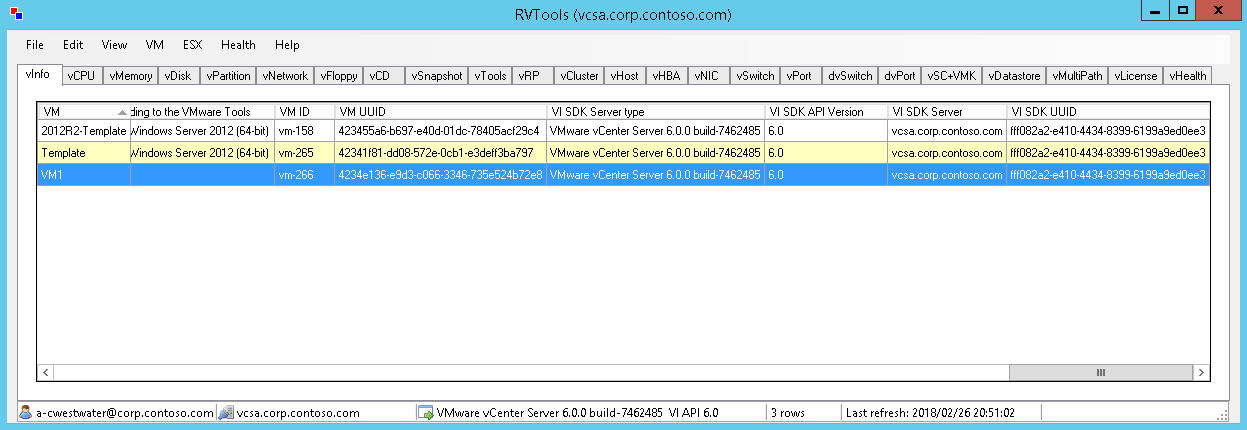Switch to the vMultiPath tab

pyautogui.click(x=1078, y=76)
